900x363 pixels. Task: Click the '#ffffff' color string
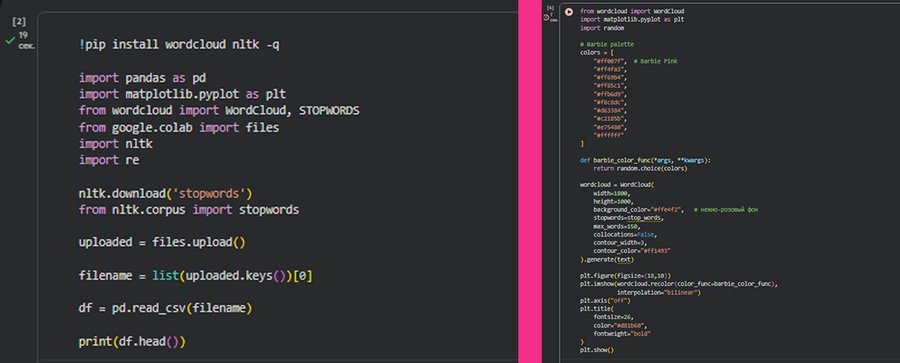609,135
